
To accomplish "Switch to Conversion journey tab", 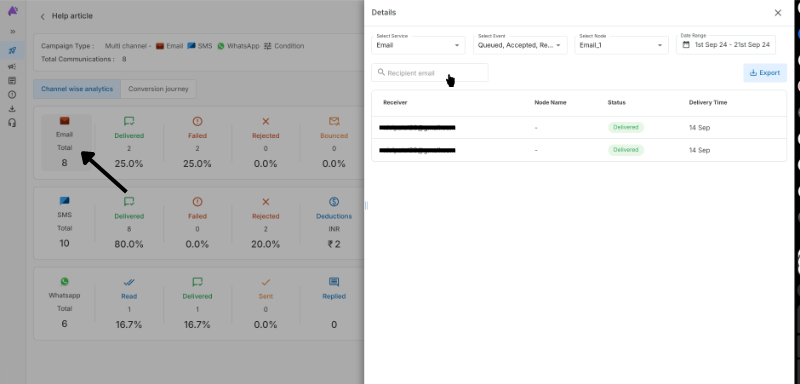I will [x=158, y=89].
